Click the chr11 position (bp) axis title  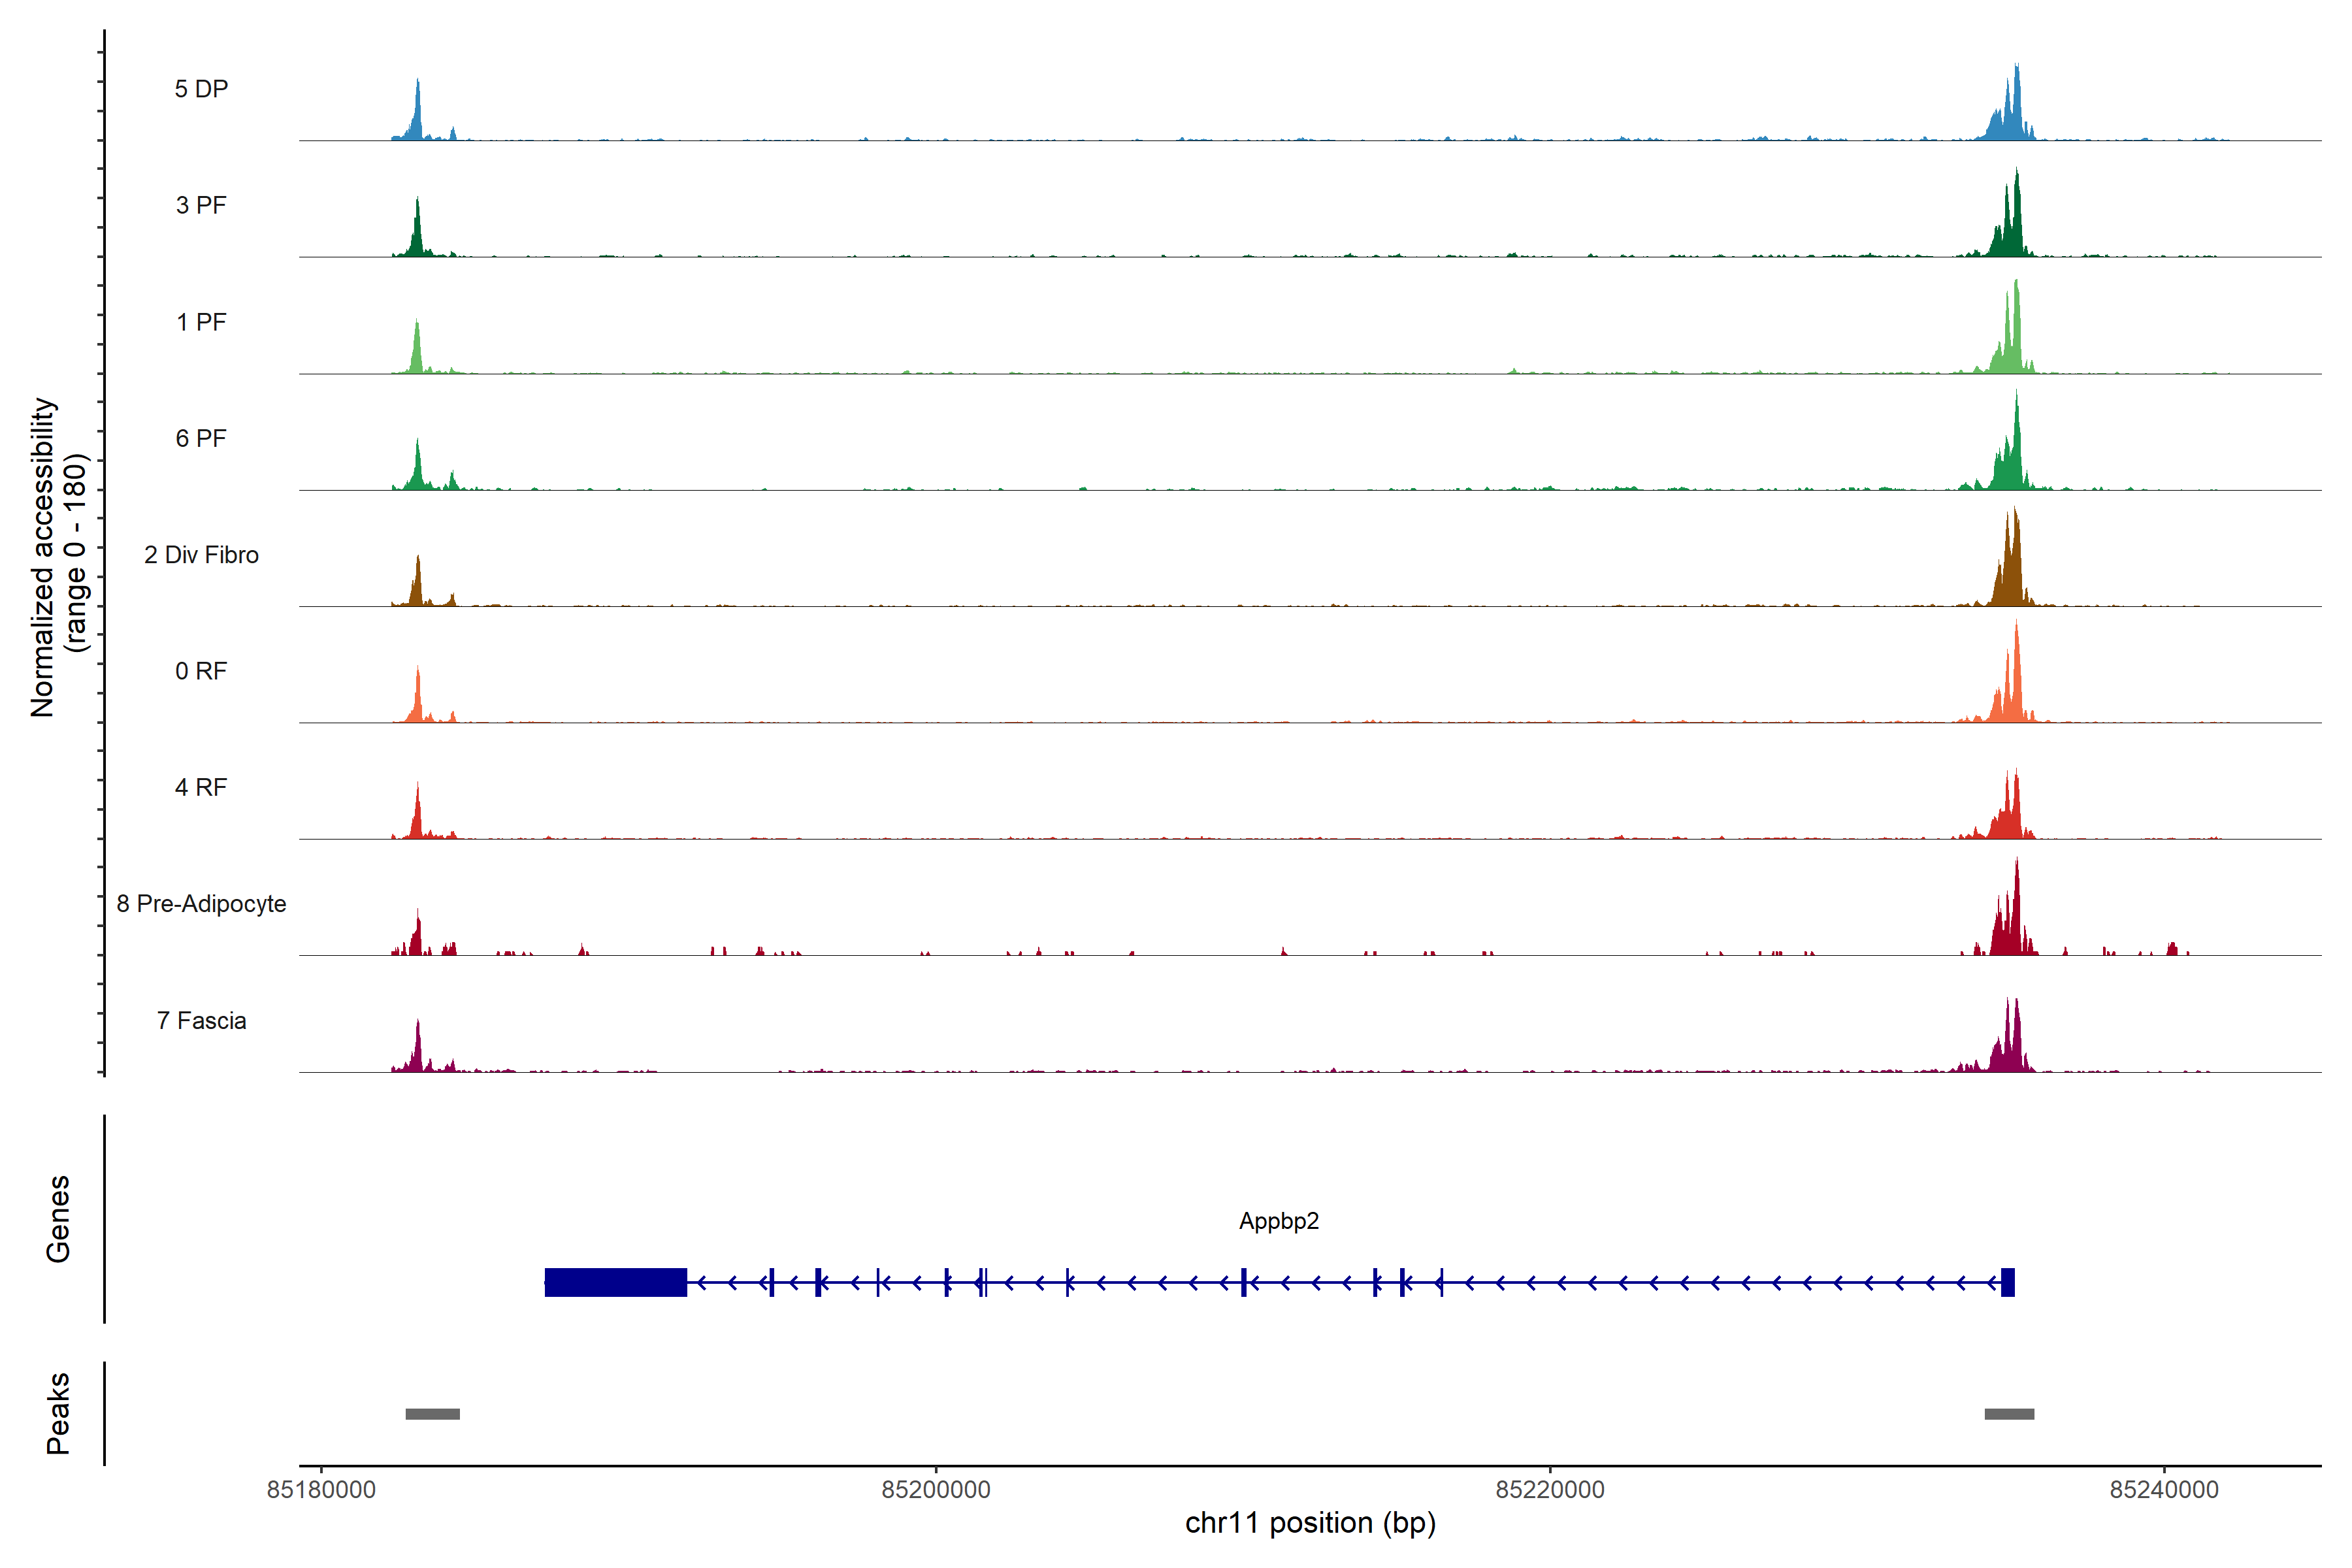click(1309, 1523)
